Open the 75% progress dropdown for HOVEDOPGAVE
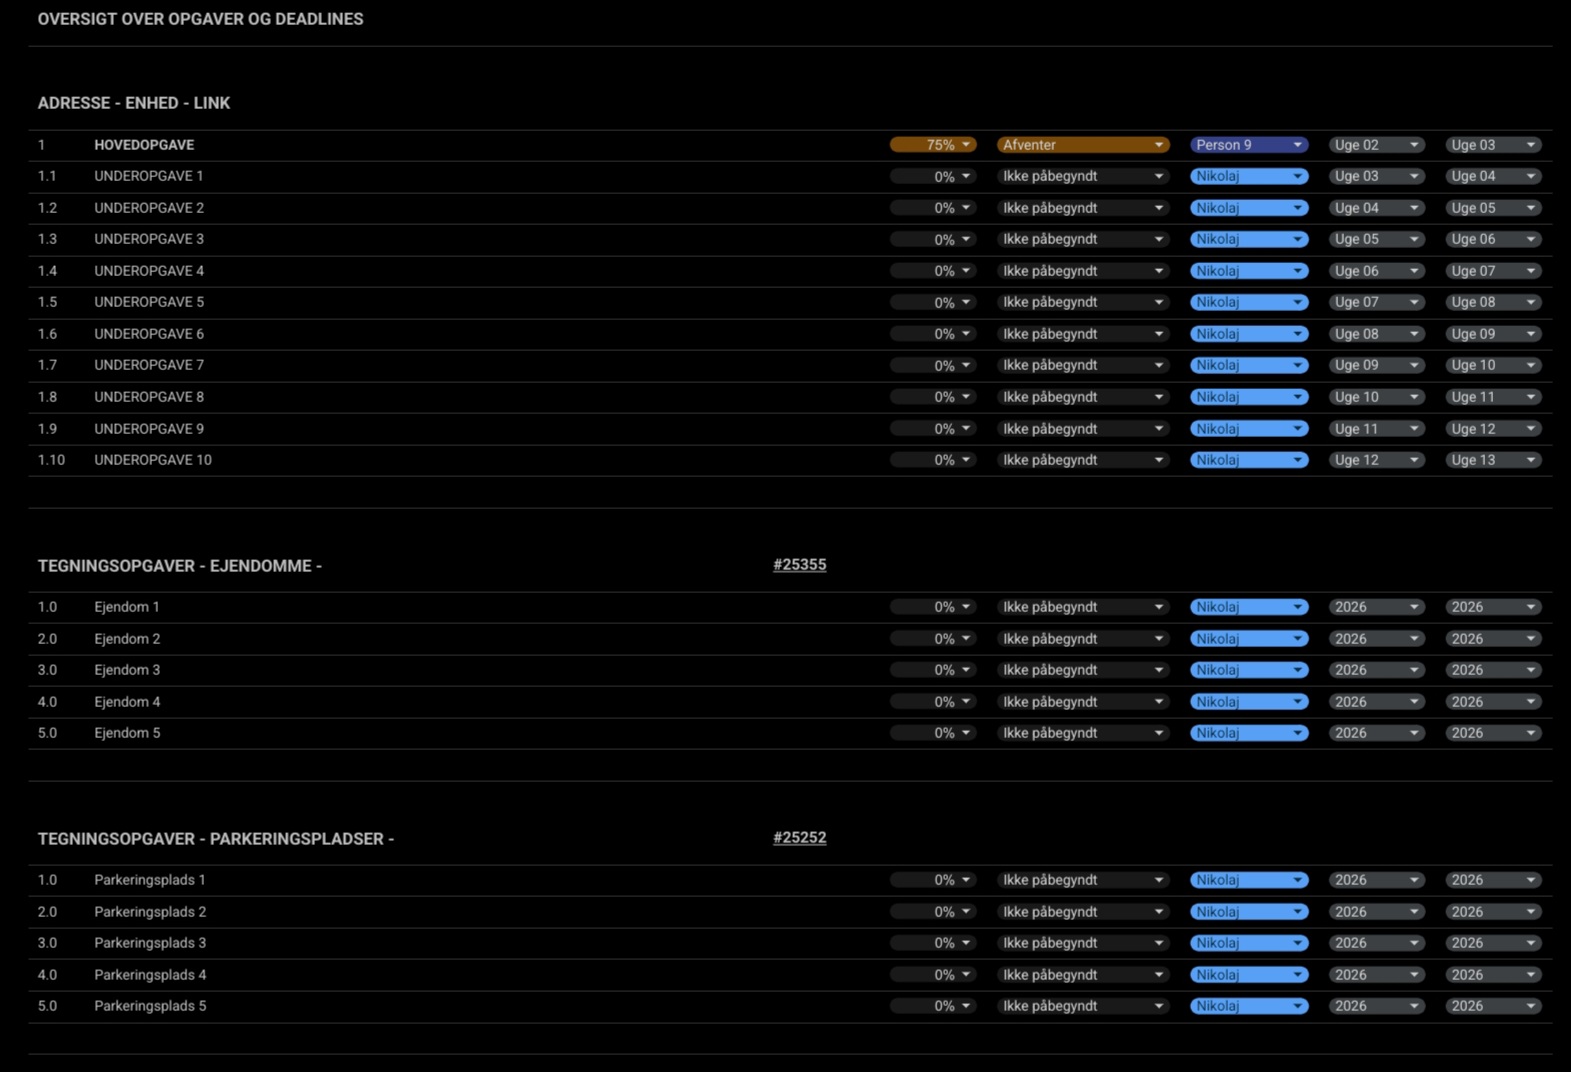 tap(933, 145)
